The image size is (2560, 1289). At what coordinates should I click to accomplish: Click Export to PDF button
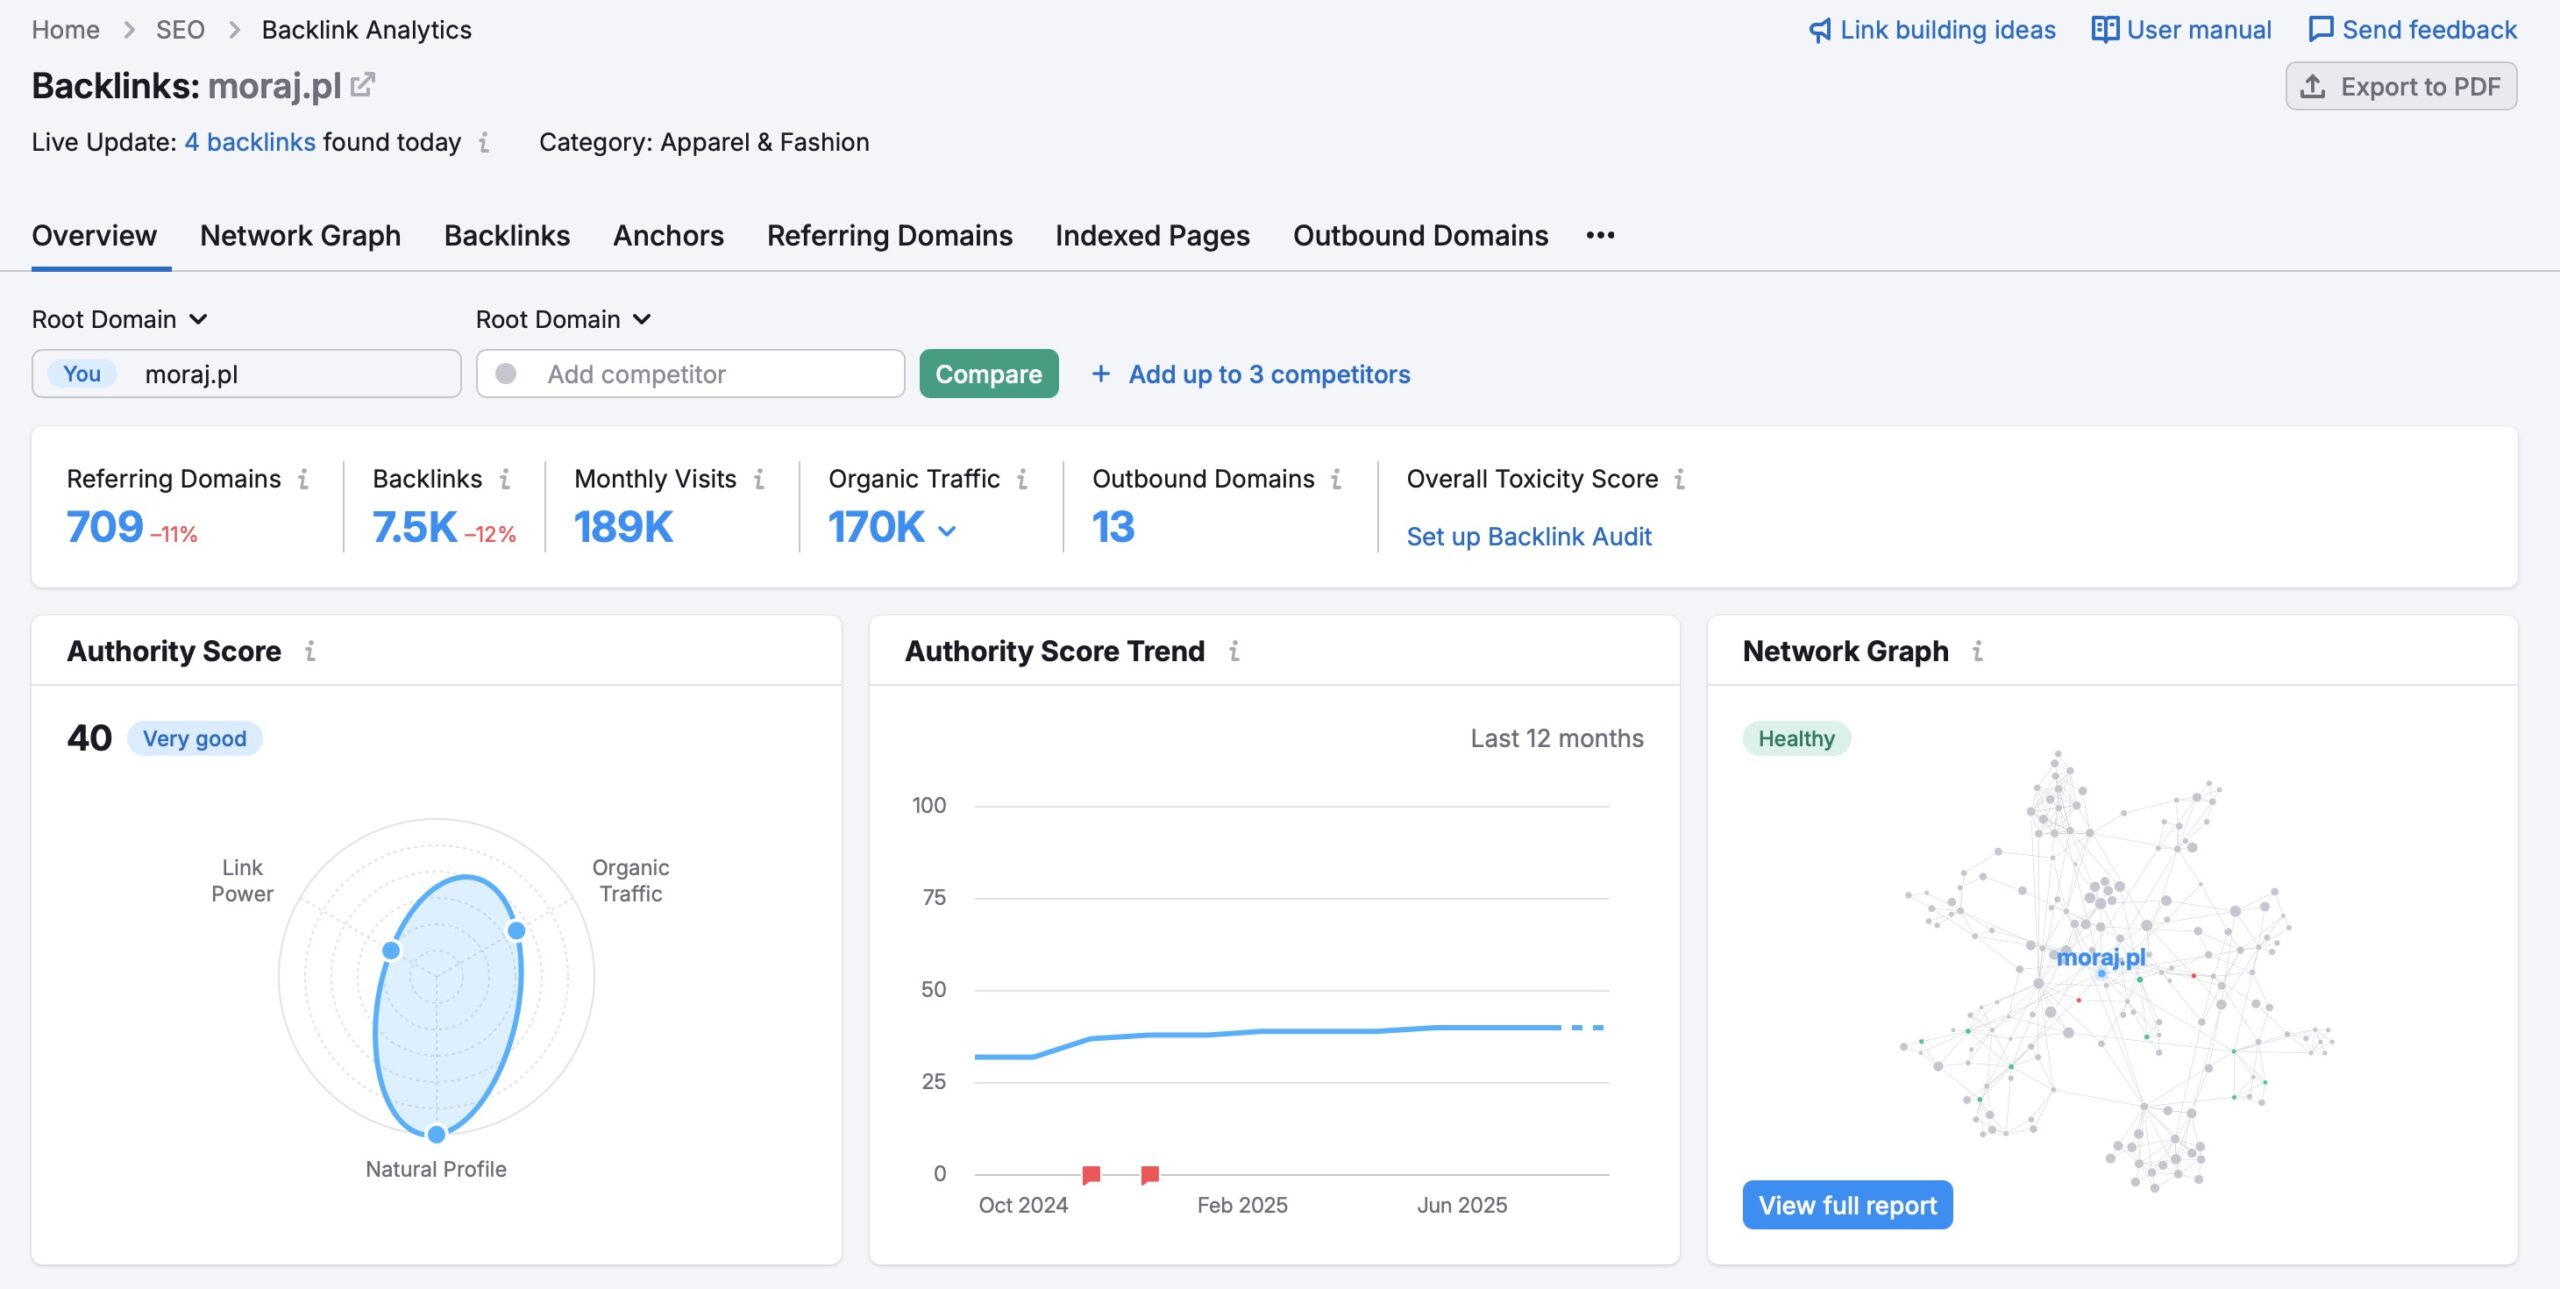2401,87
